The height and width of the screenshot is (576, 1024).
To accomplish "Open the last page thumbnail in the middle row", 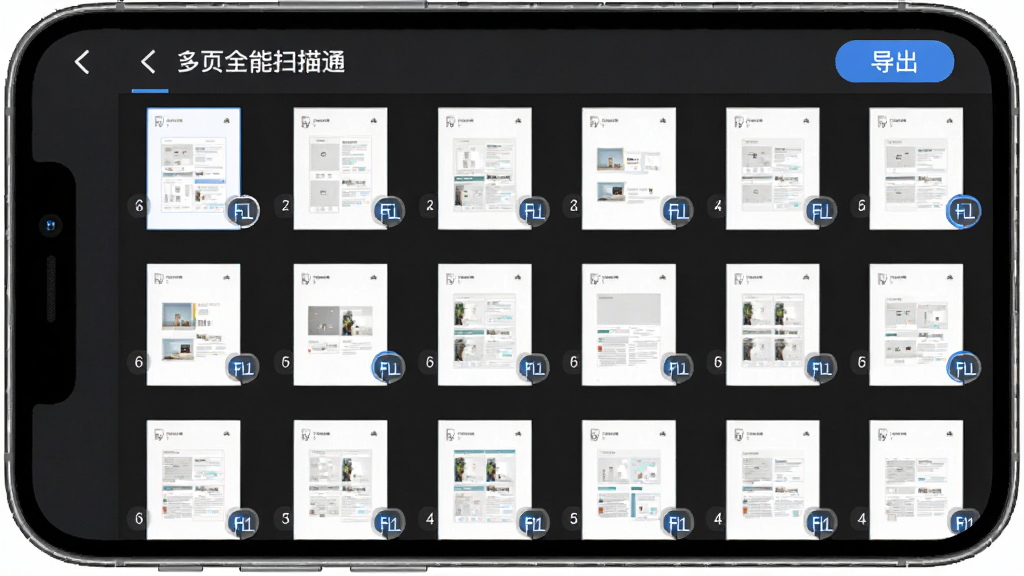I will coord(916,325).
